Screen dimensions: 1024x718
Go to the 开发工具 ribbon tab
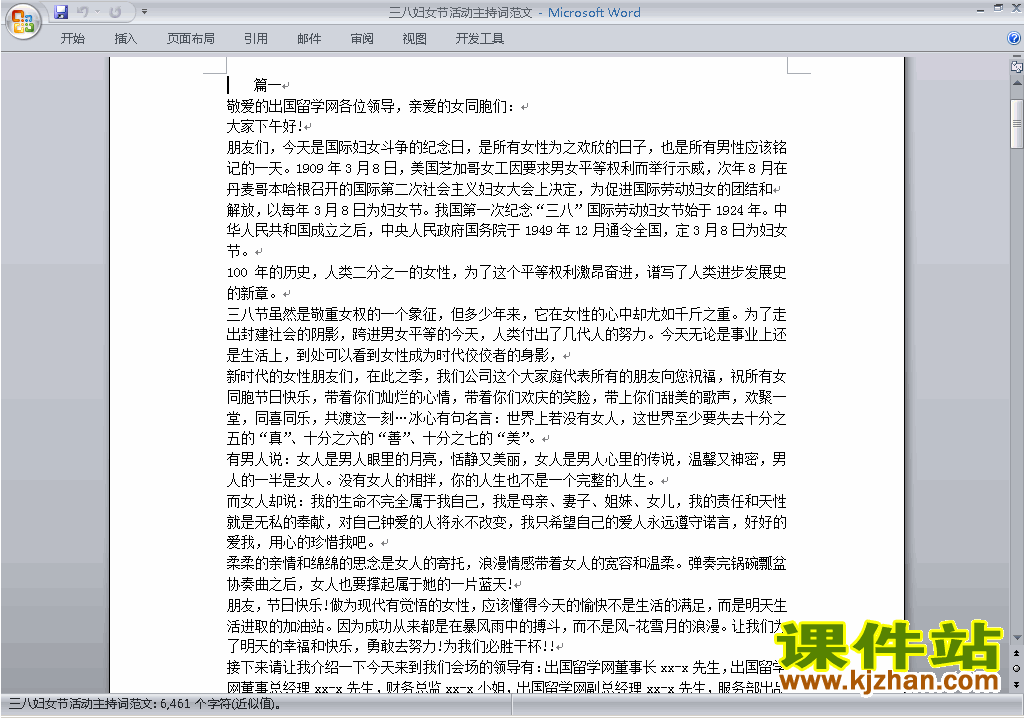[x=479, y=39]
